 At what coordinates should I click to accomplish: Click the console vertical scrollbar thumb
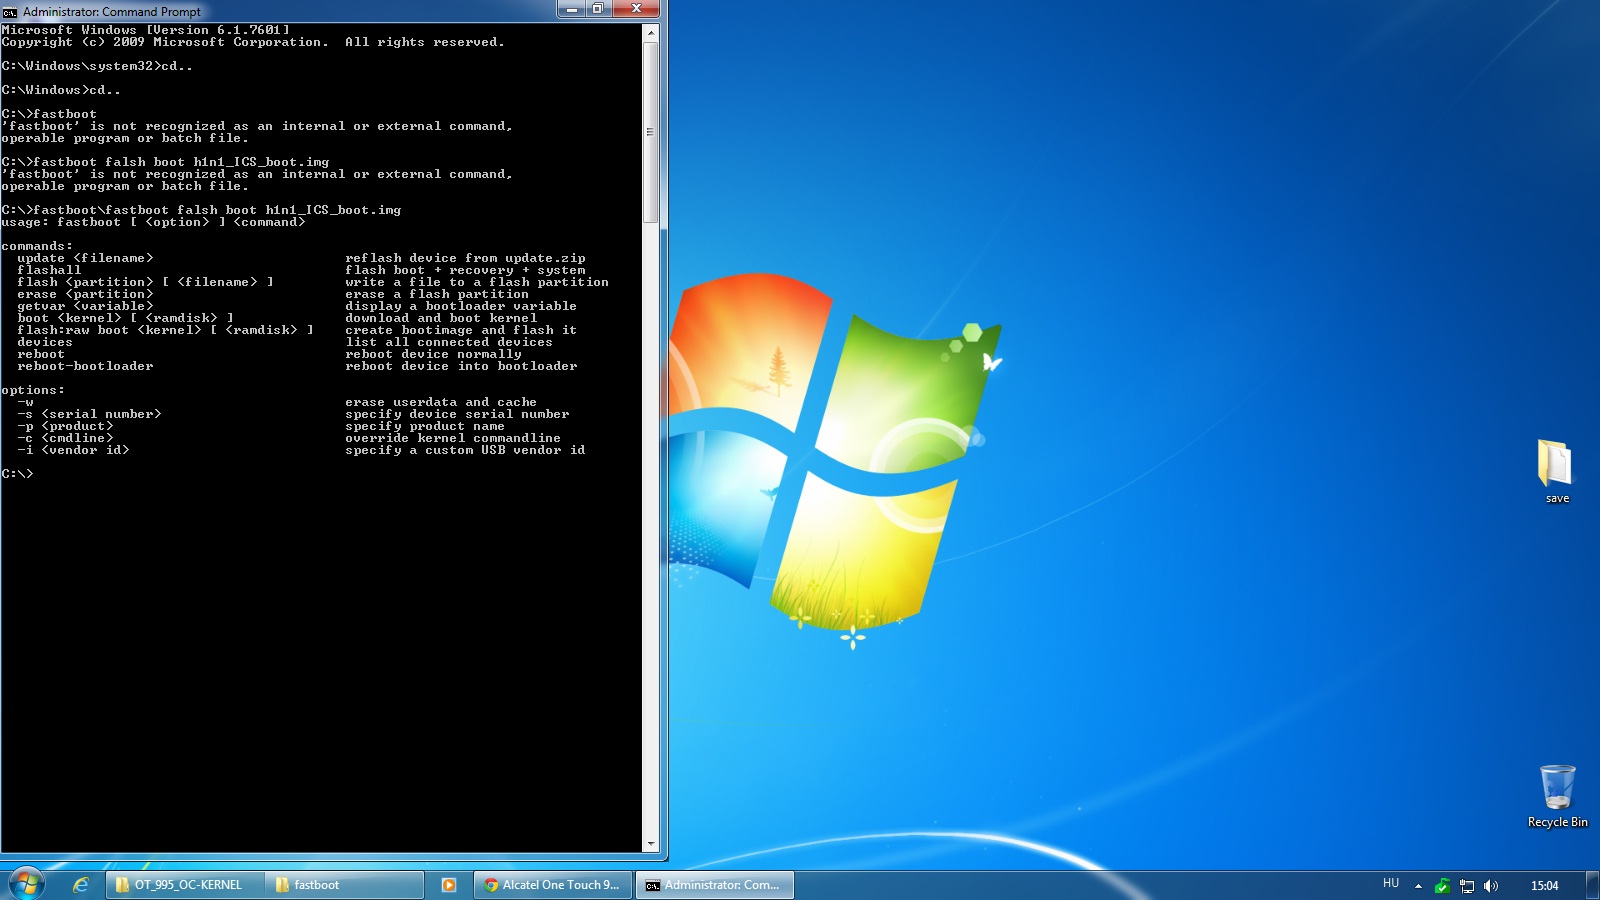[x=651, y=132]
